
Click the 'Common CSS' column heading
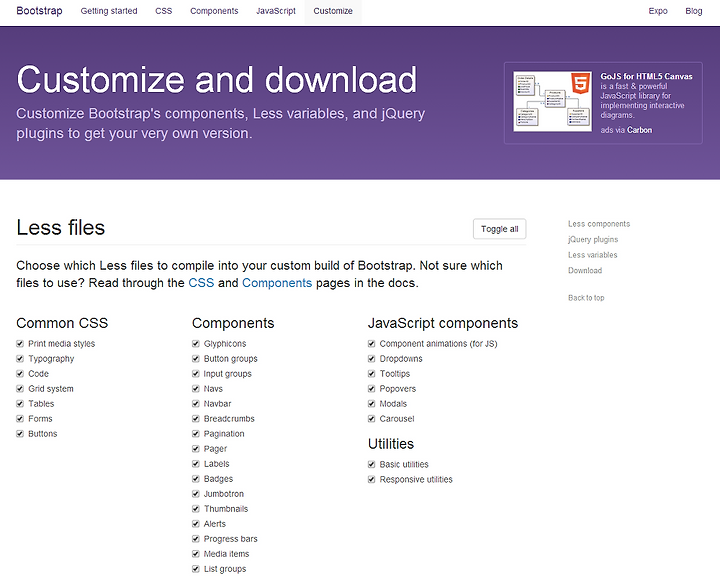click(62, 323)
